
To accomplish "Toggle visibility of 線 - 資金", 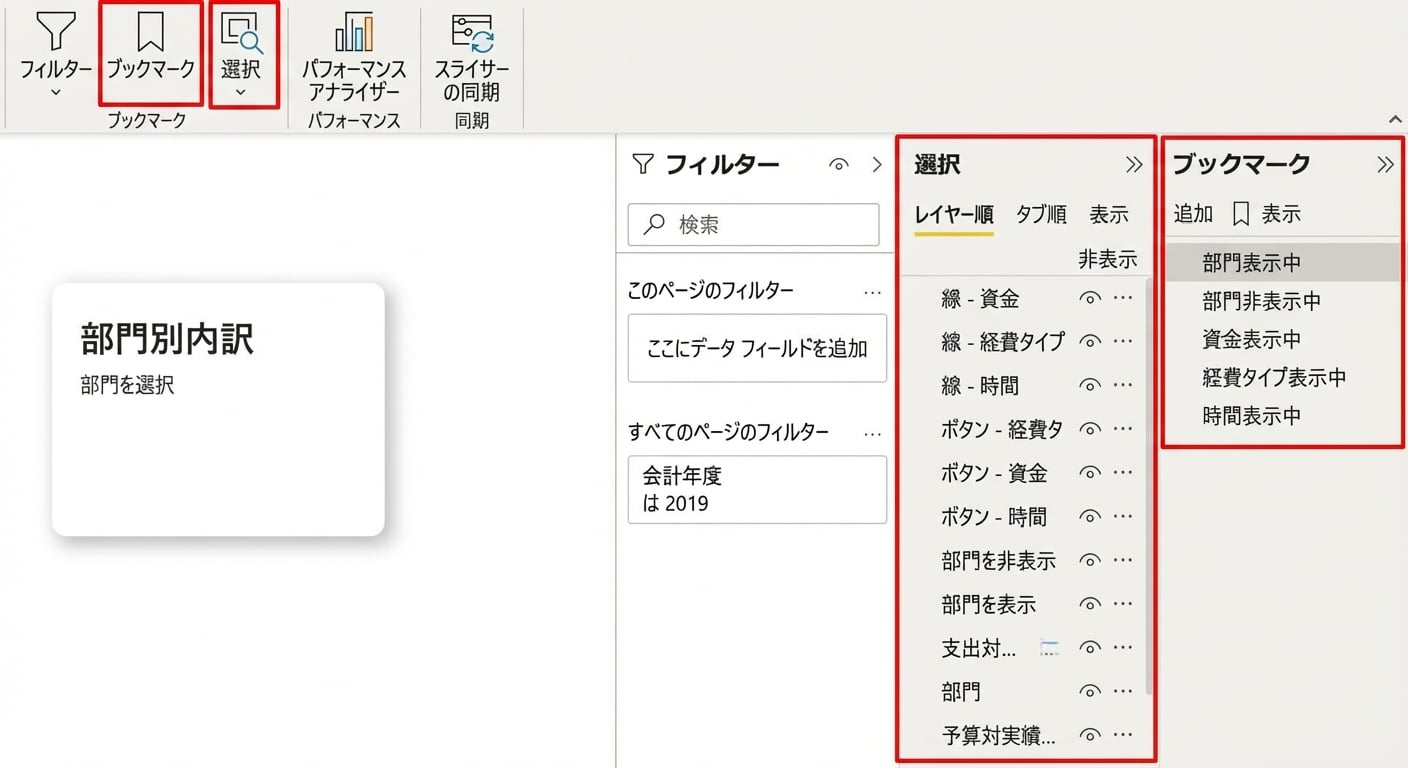I will point(1091,299).
